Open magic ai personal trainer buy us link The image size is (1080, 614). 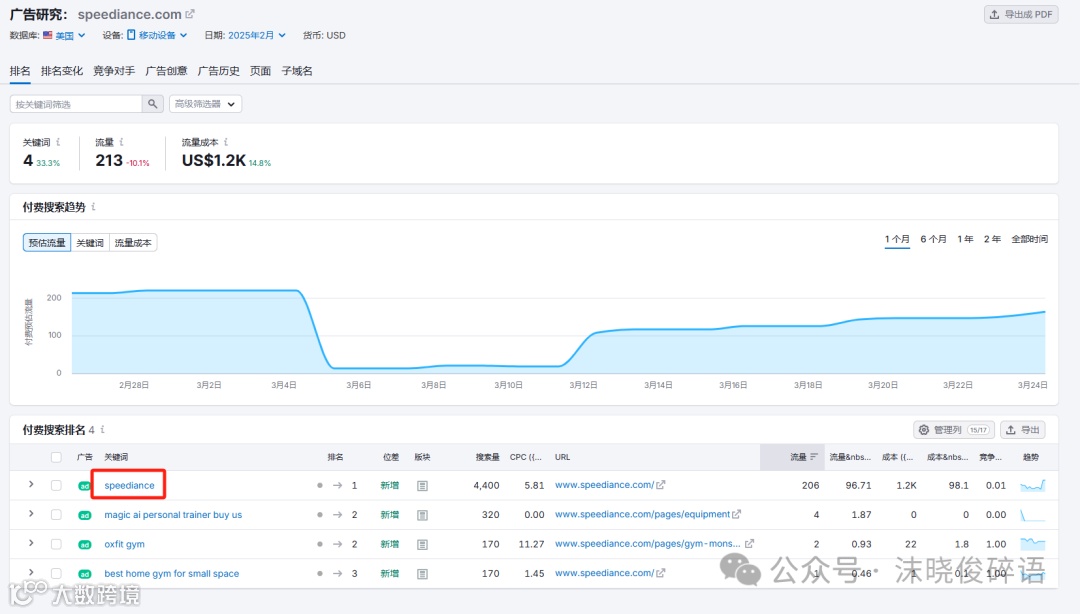click(x=173, y=515)
